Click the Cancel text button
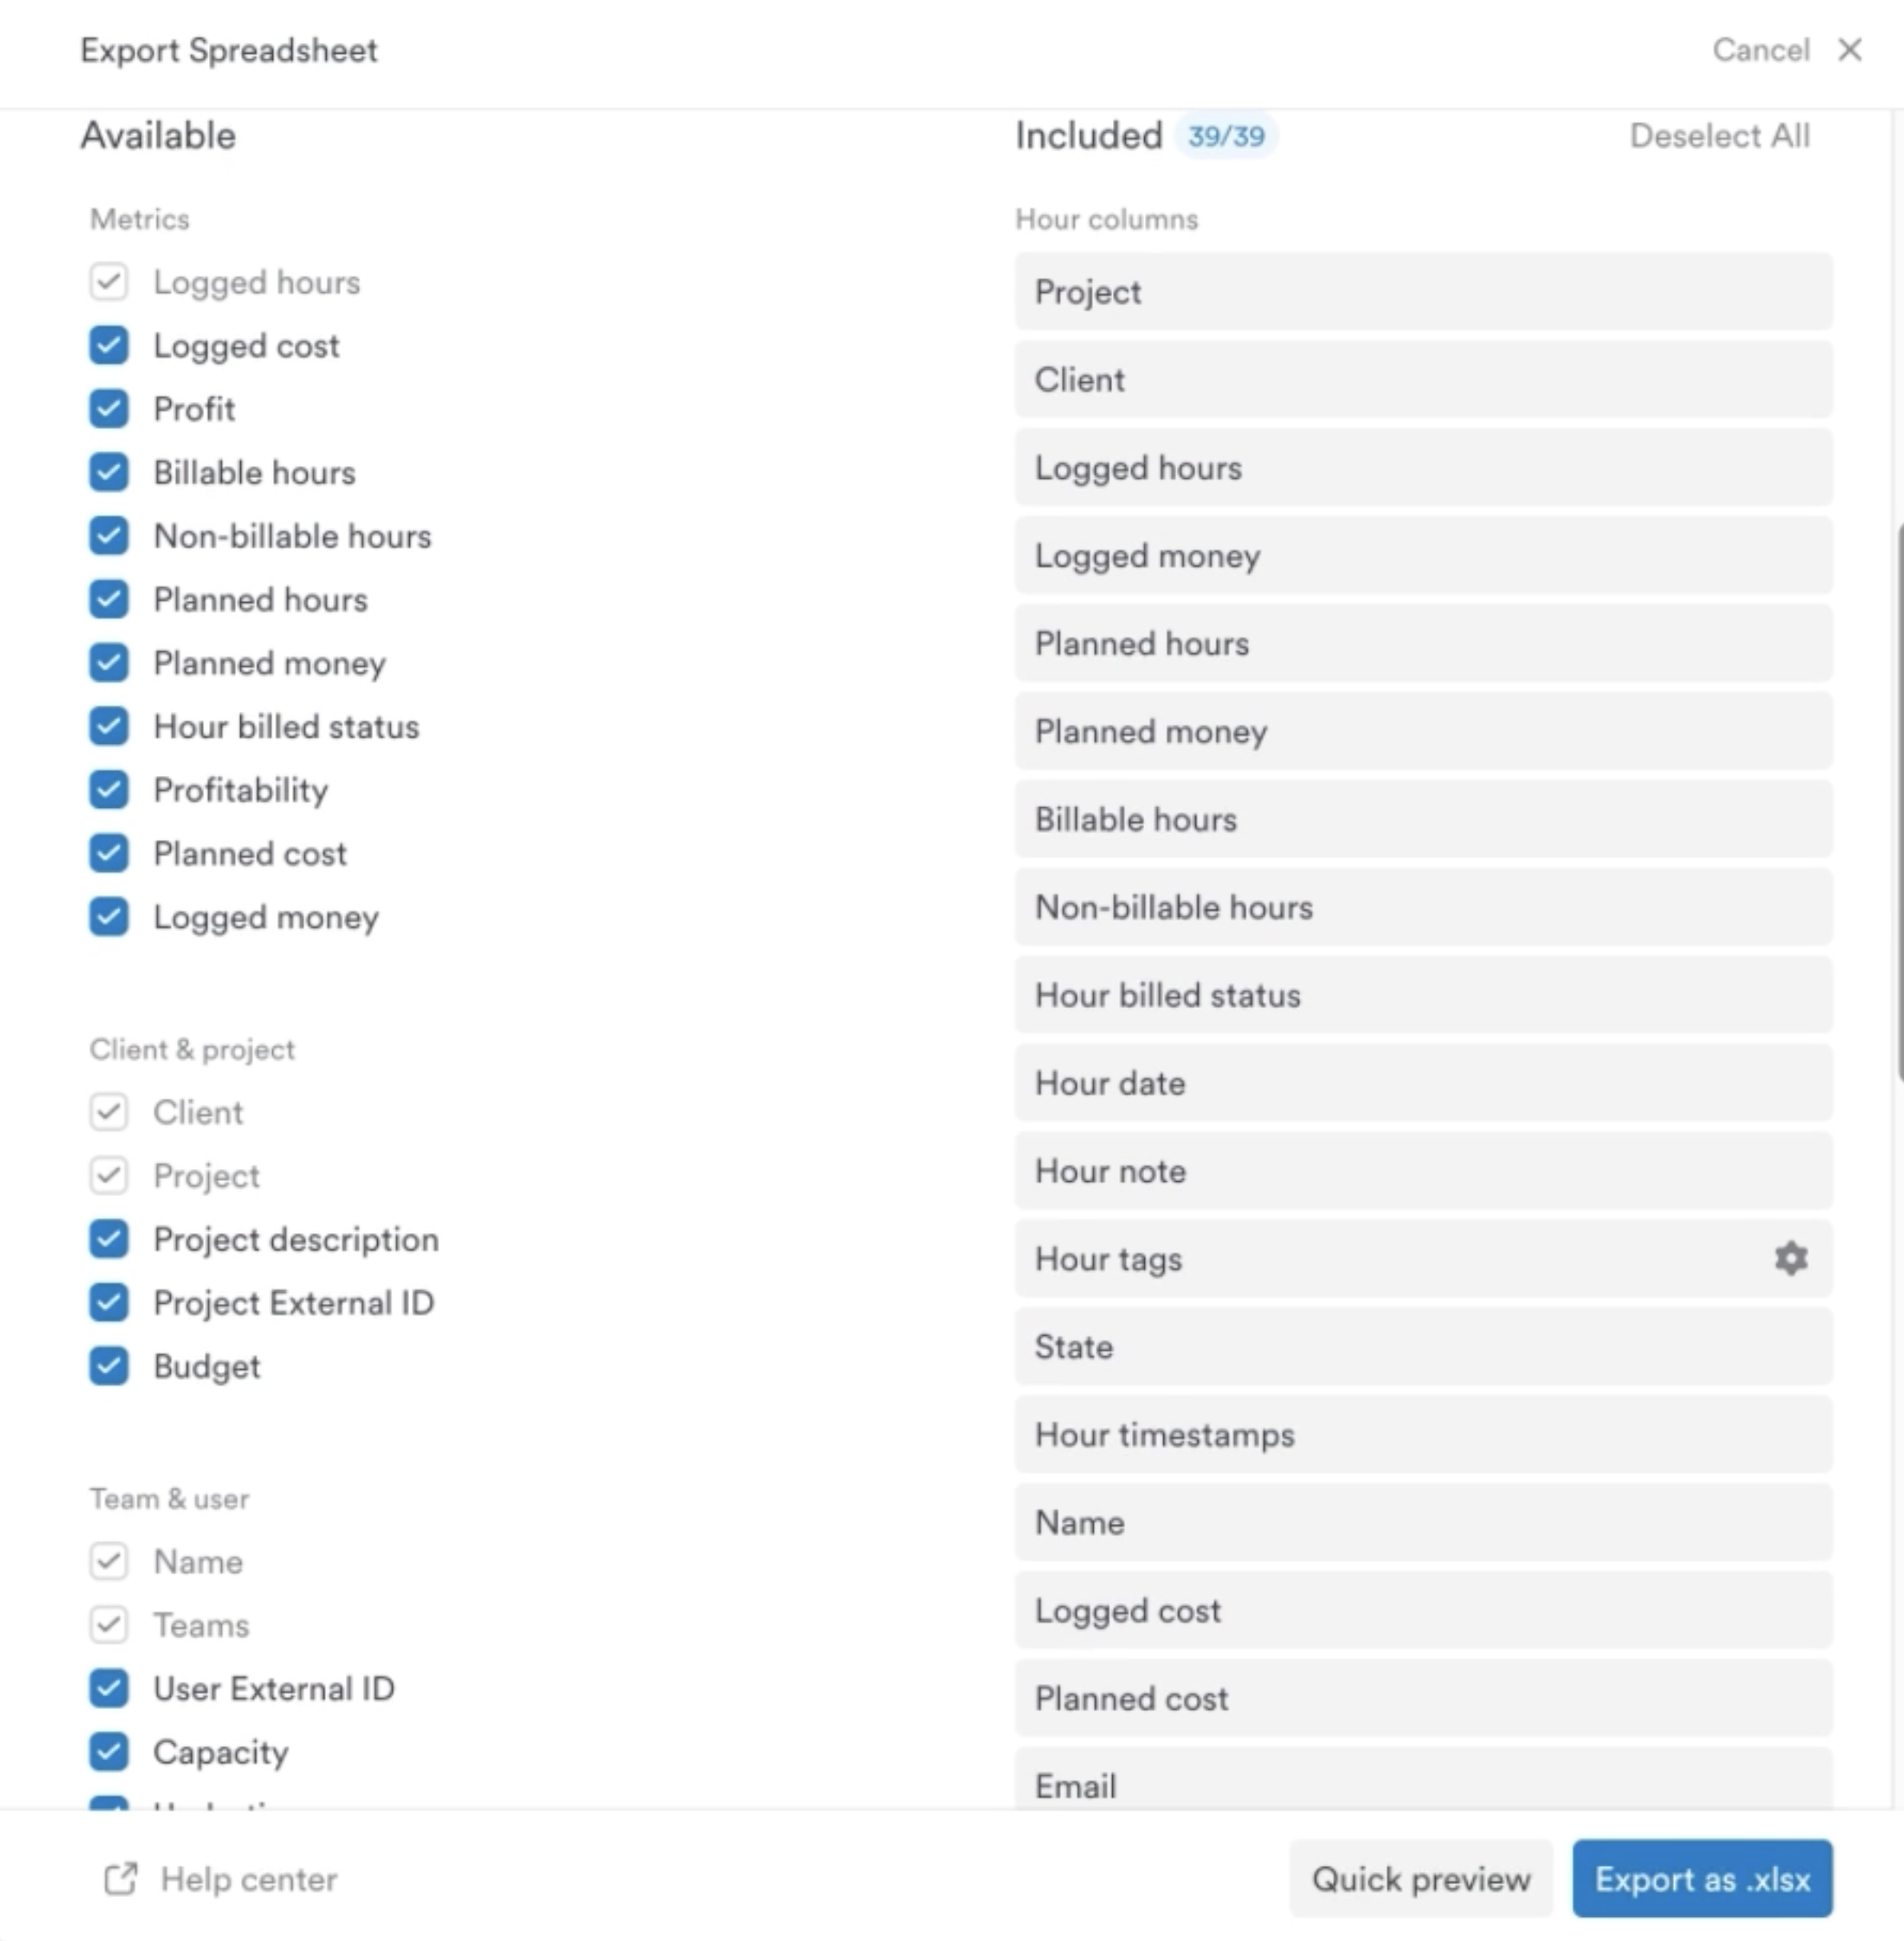This screenshot has width=1904, height=1941. pos(1760,50)
